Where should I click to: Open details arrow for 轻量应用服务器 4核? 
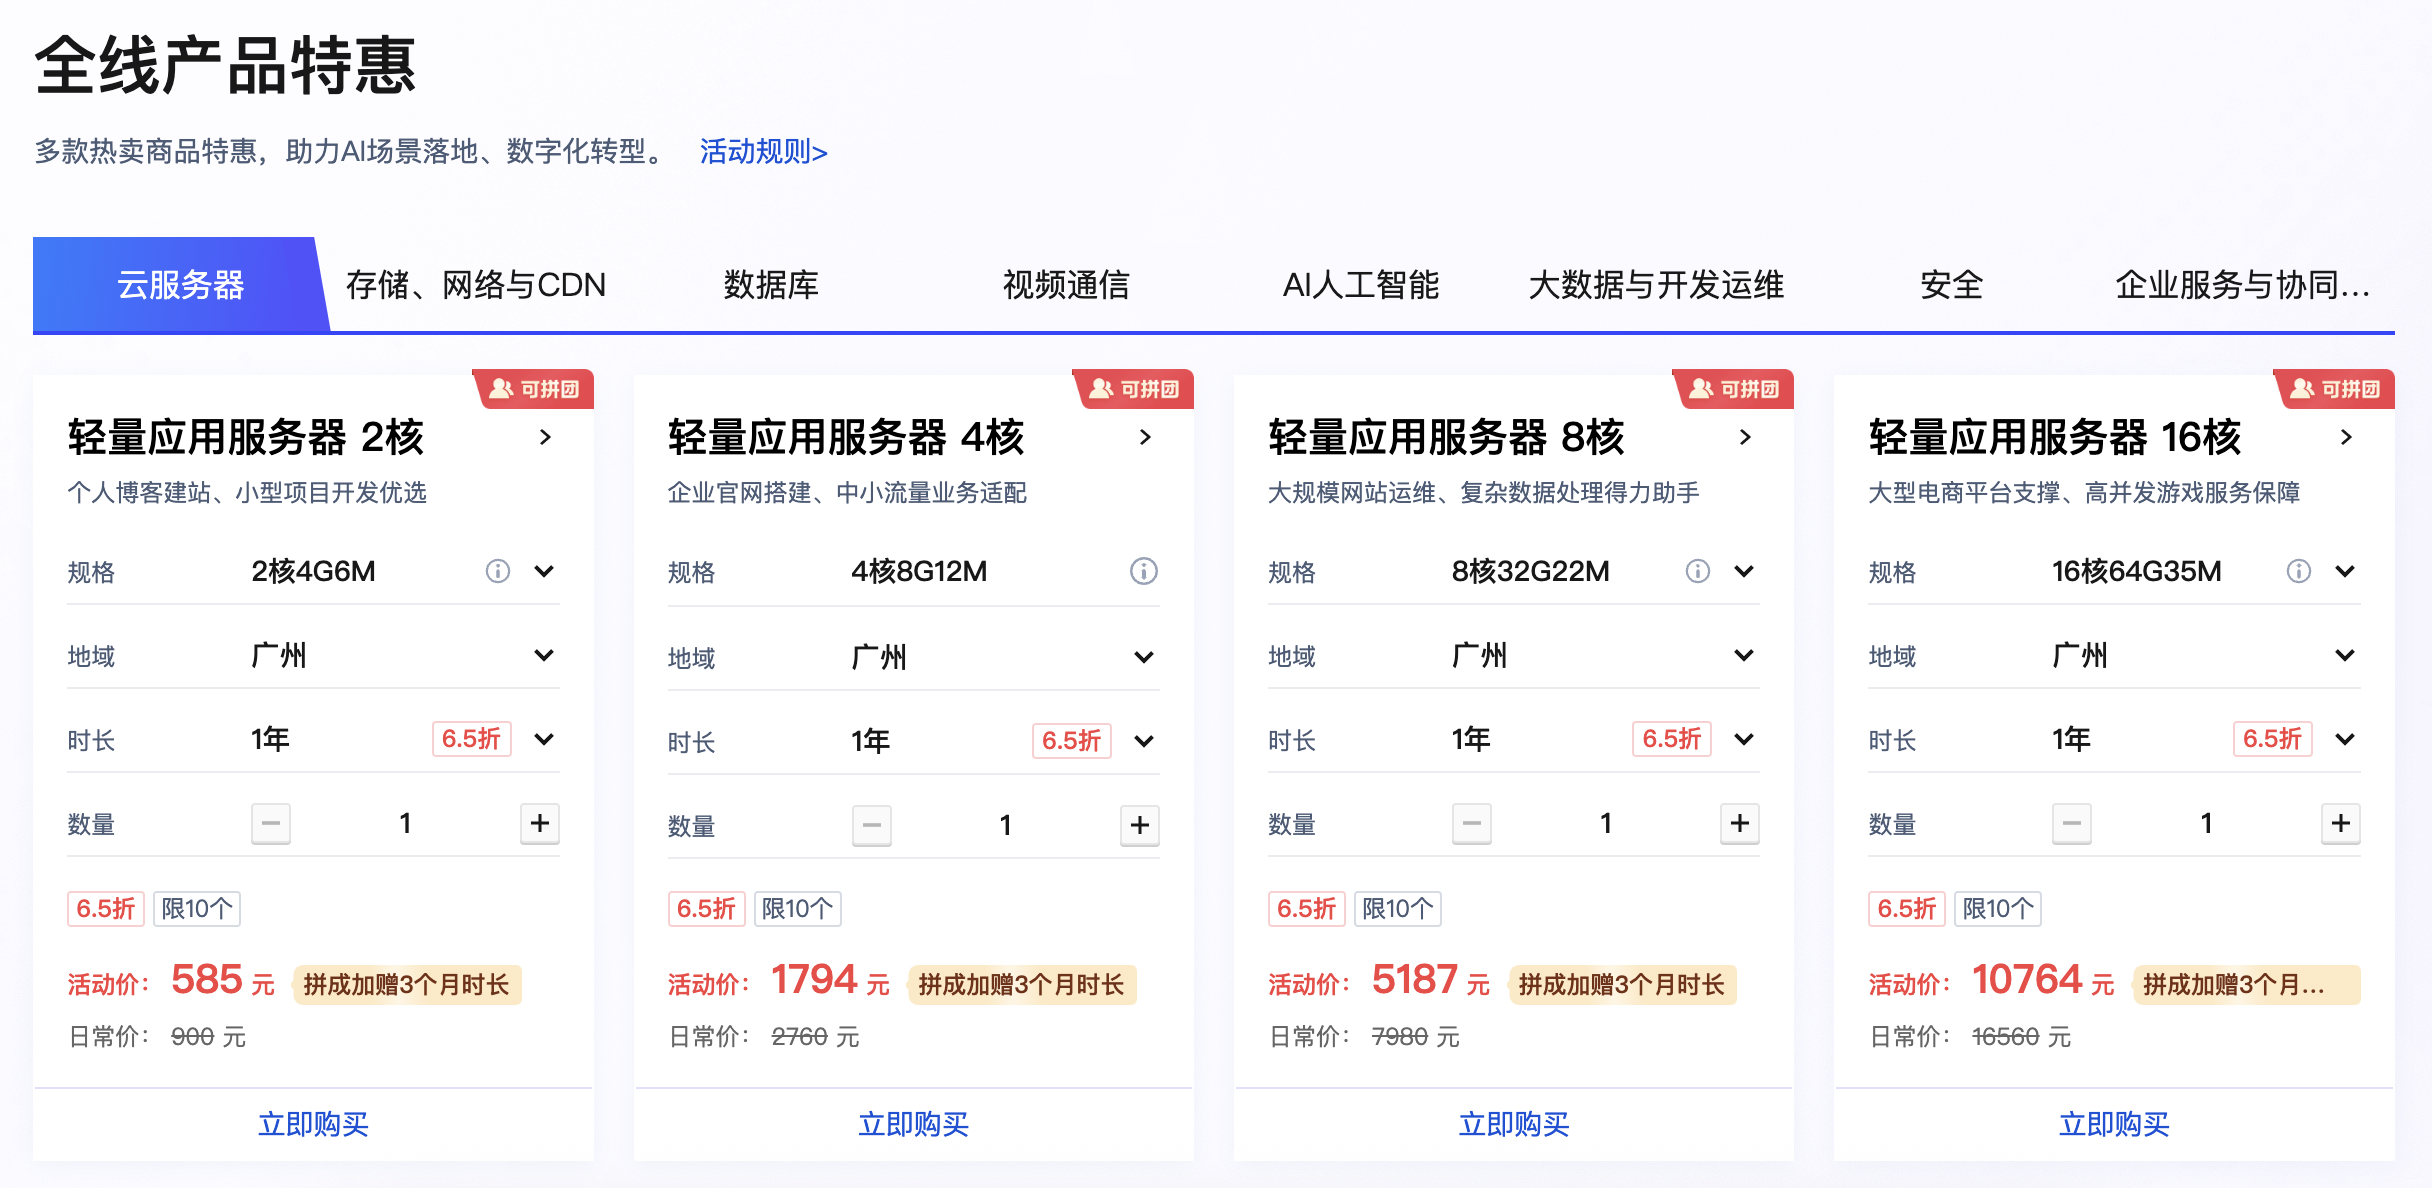tap(1145, 437)
